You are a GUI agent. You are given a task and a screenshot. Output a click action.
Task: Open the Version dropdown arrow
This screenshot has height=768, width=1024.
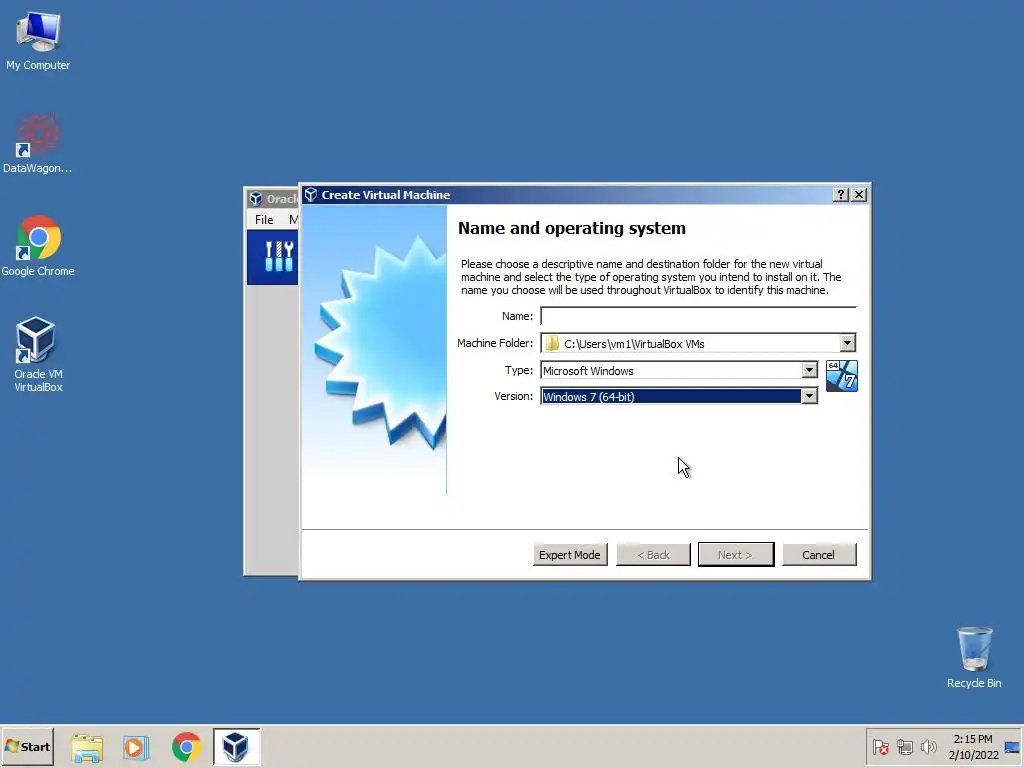809,396
